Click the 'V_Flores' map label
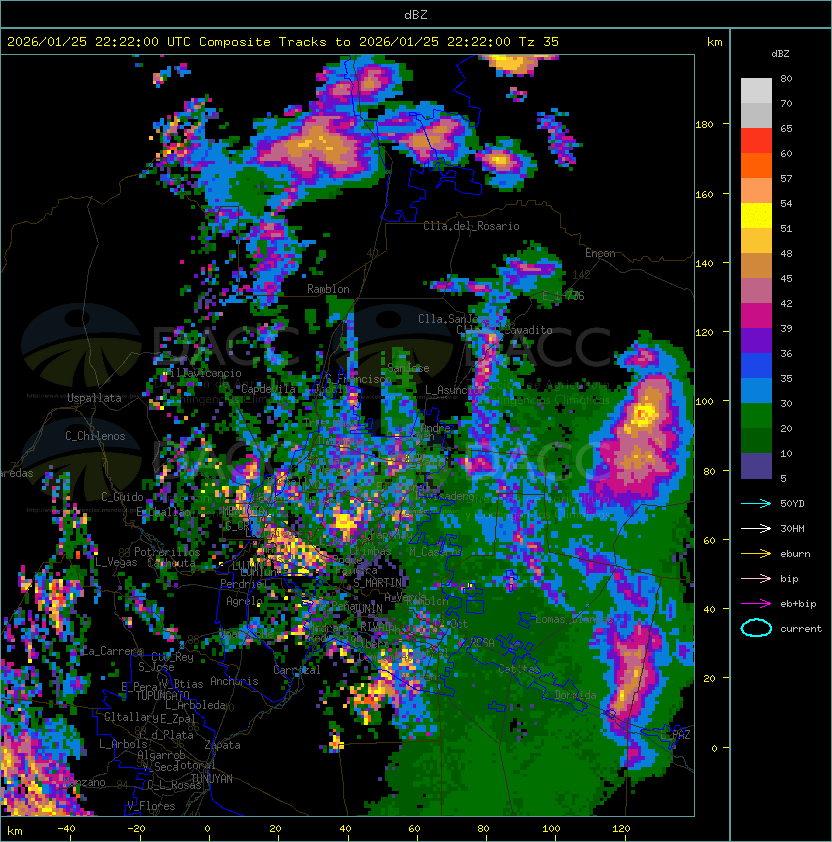832x842 pixels. [151, 806]
